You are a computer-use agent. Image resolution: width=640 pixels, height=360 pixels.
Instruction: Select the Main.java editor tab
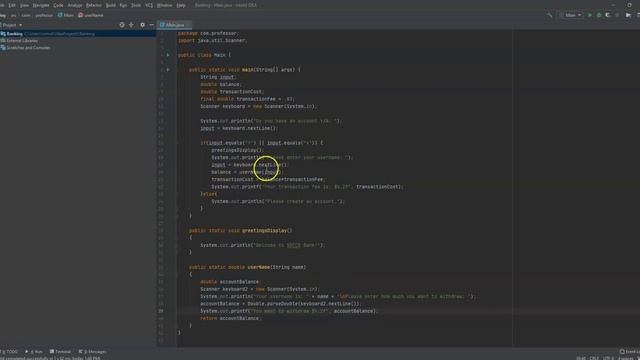tap(174, 25)
